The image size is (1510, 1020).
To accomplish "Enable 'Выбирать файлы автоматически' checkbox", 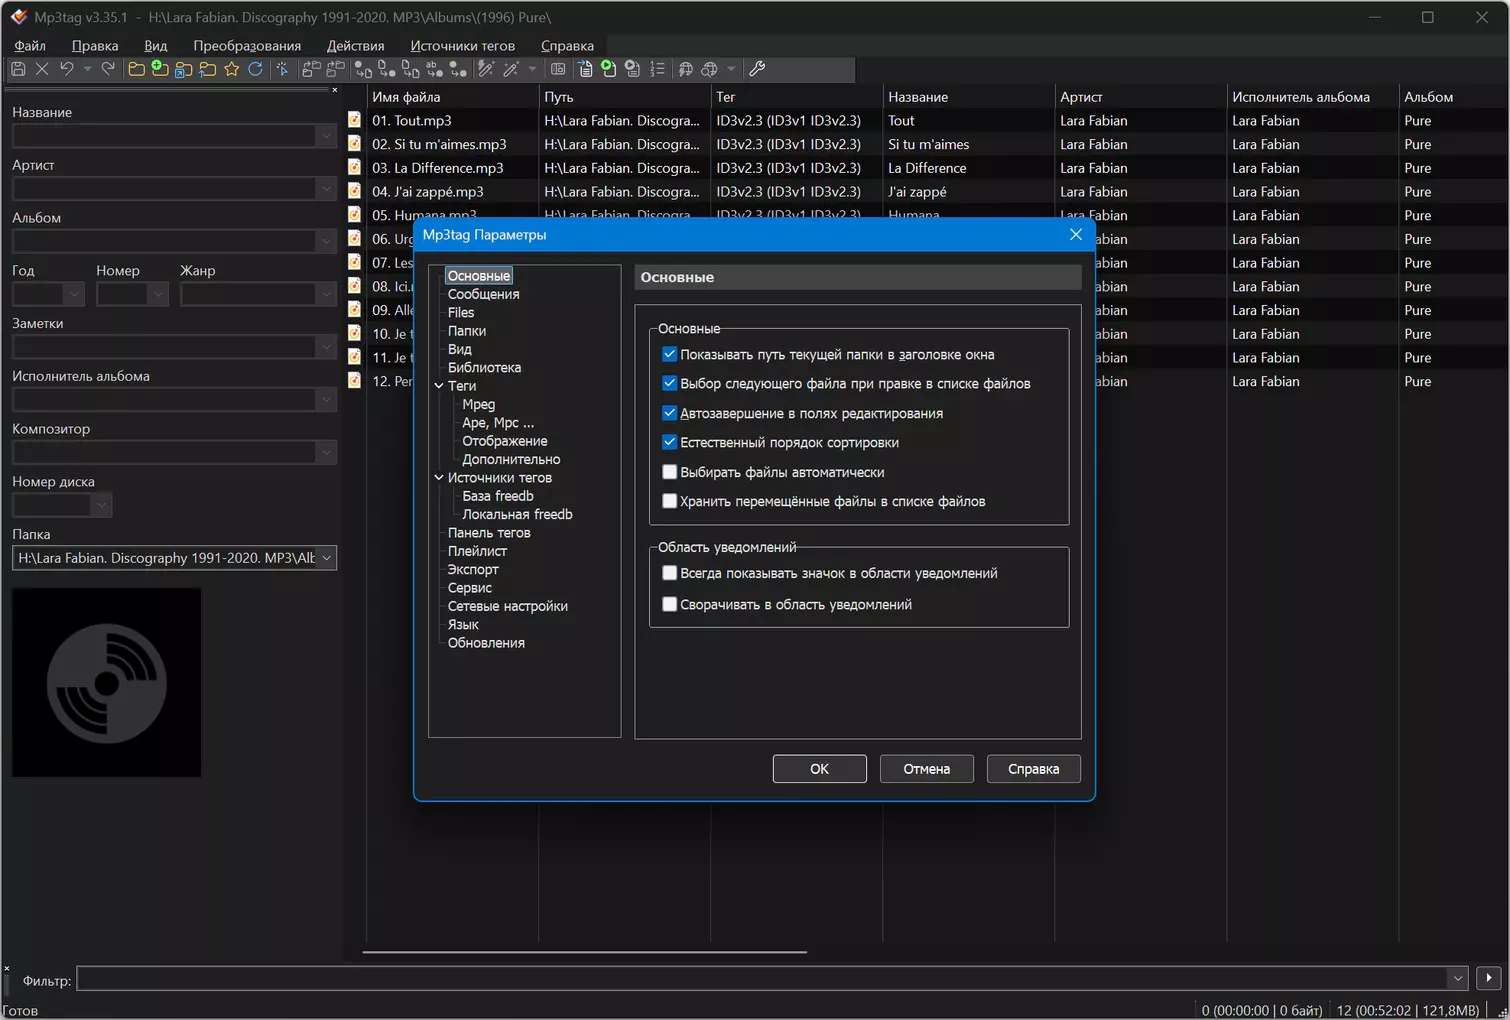I will point(670,472).
